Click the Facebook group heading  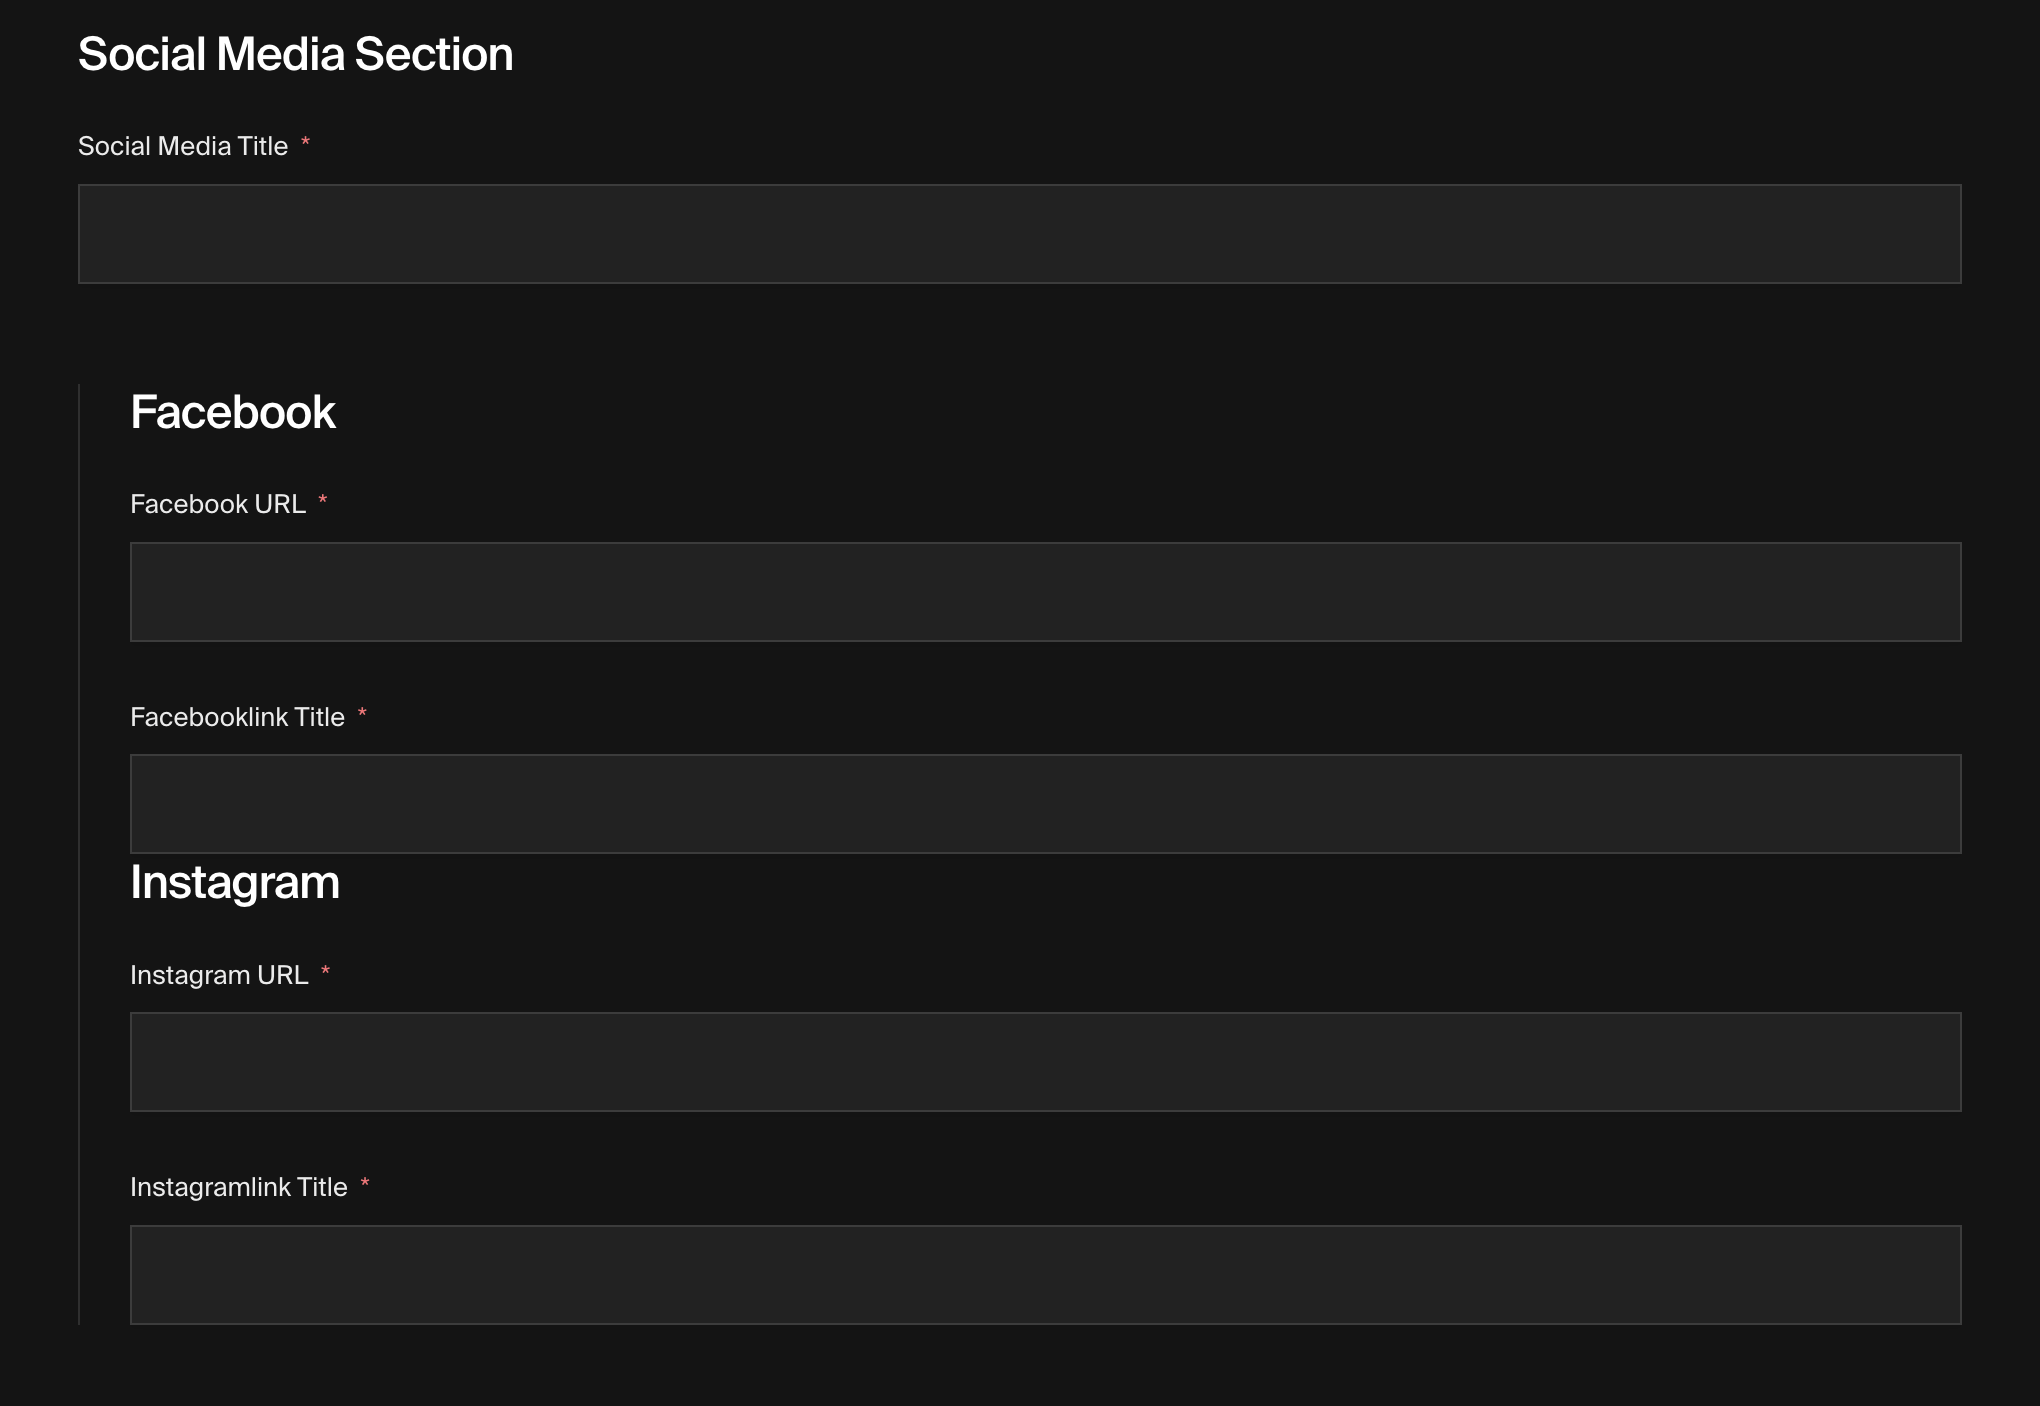click(x=233, y=412)
